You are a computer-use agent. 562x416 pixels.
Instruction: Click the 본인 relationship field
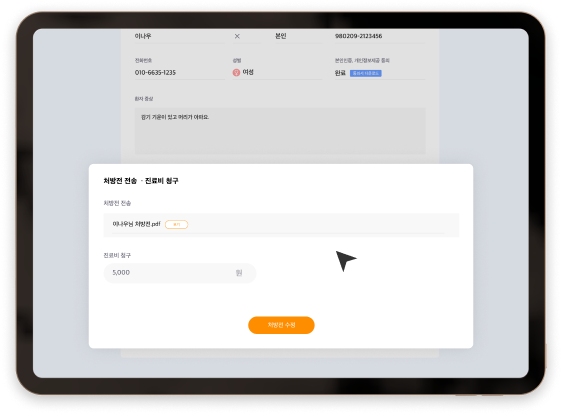coord(298,36)
